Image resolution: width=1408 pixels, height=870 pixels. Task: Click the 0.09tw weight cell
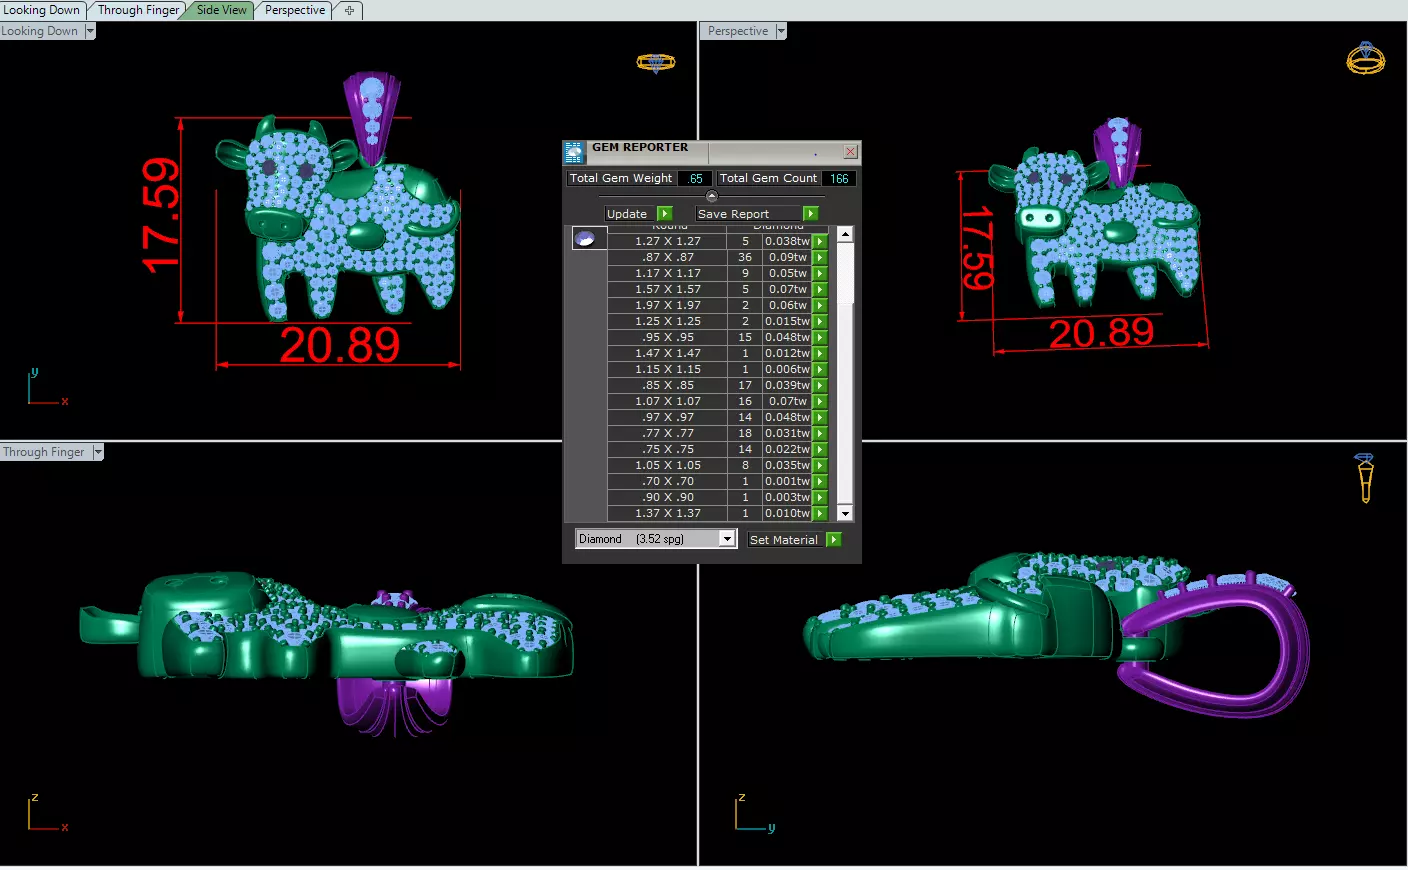788,257
